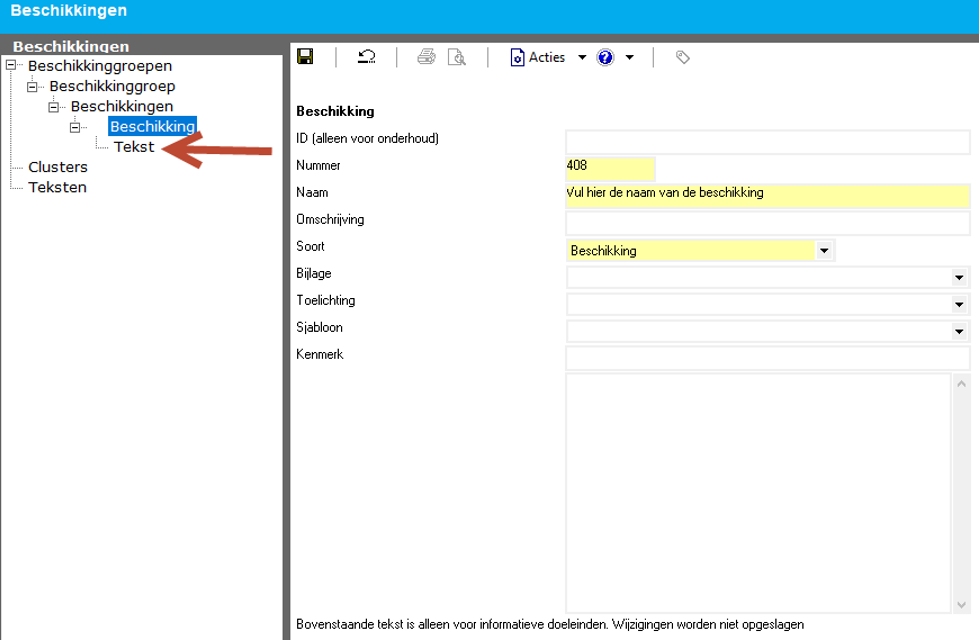The width and height of the screenshot is (980, 641).
Task: Open the Soort dropdown list
Action: 824,251
